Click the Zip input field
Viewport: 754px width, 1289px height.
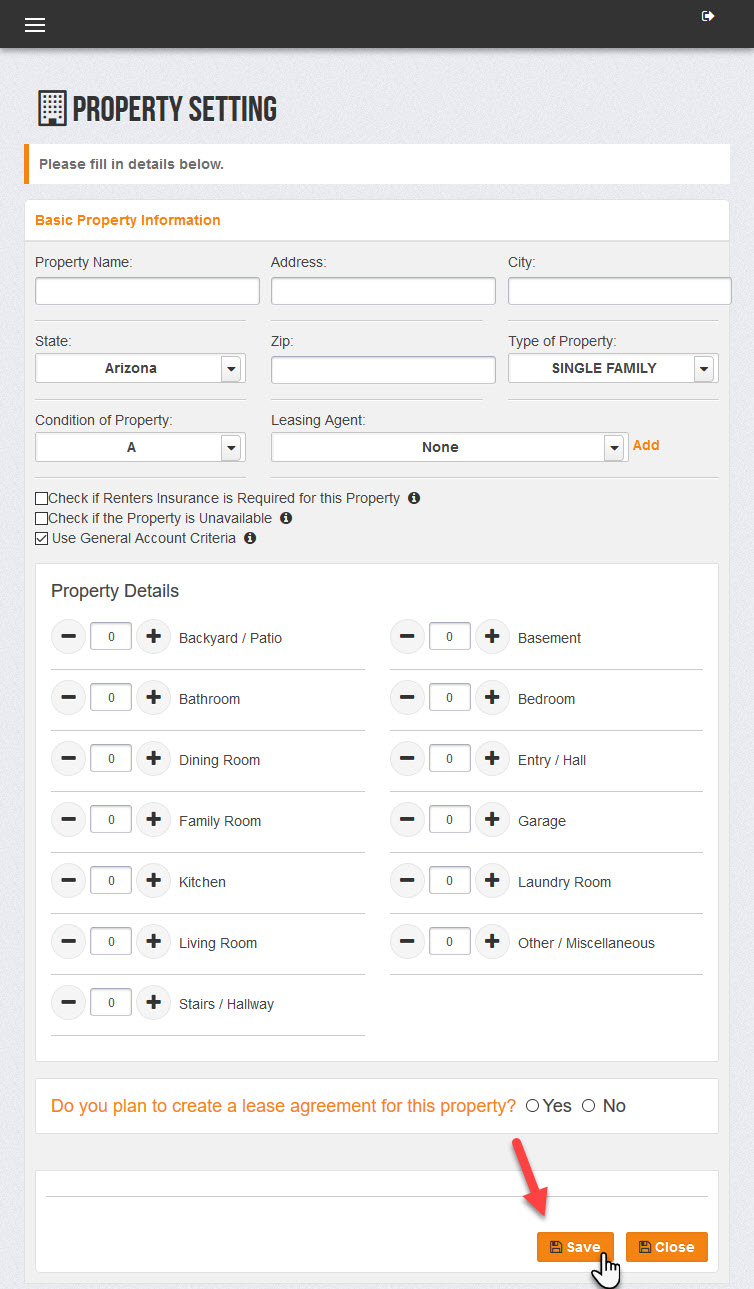383,370
